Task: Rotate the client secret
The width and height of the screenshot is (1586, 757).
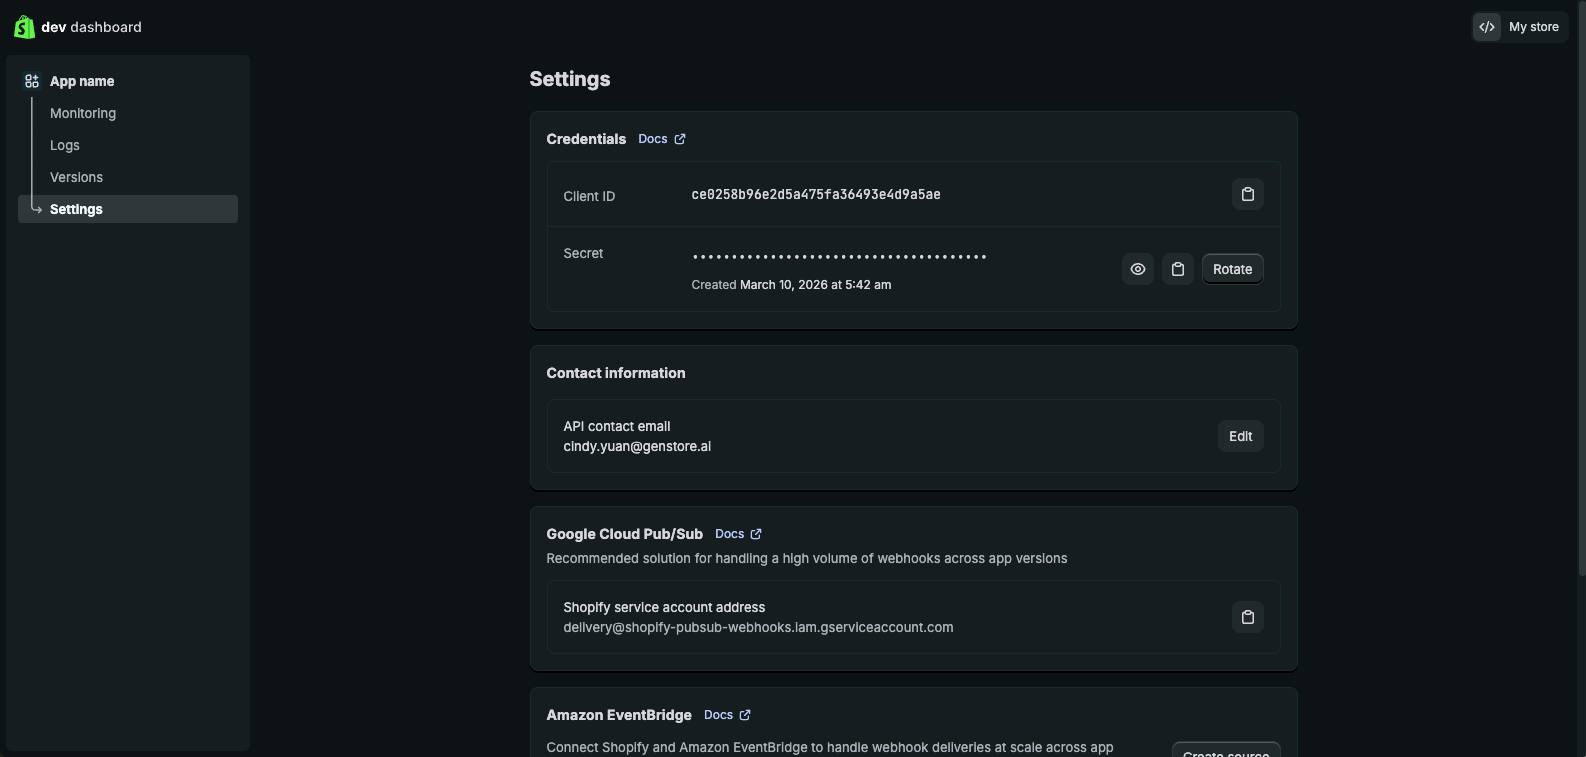Action: (1232, 269)
